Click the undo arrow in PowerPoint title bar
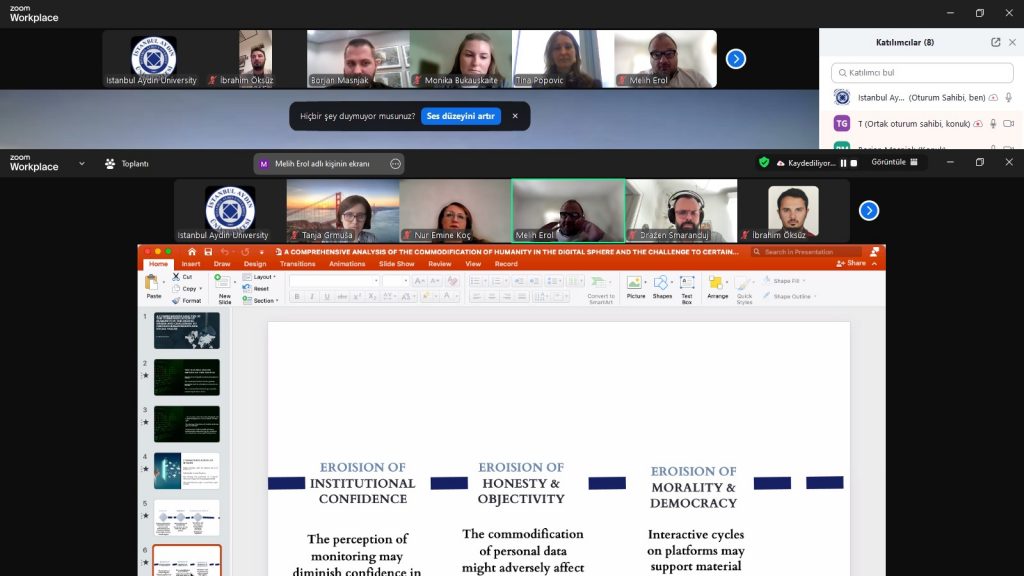The image size is (1024, 576). (225, 251)
